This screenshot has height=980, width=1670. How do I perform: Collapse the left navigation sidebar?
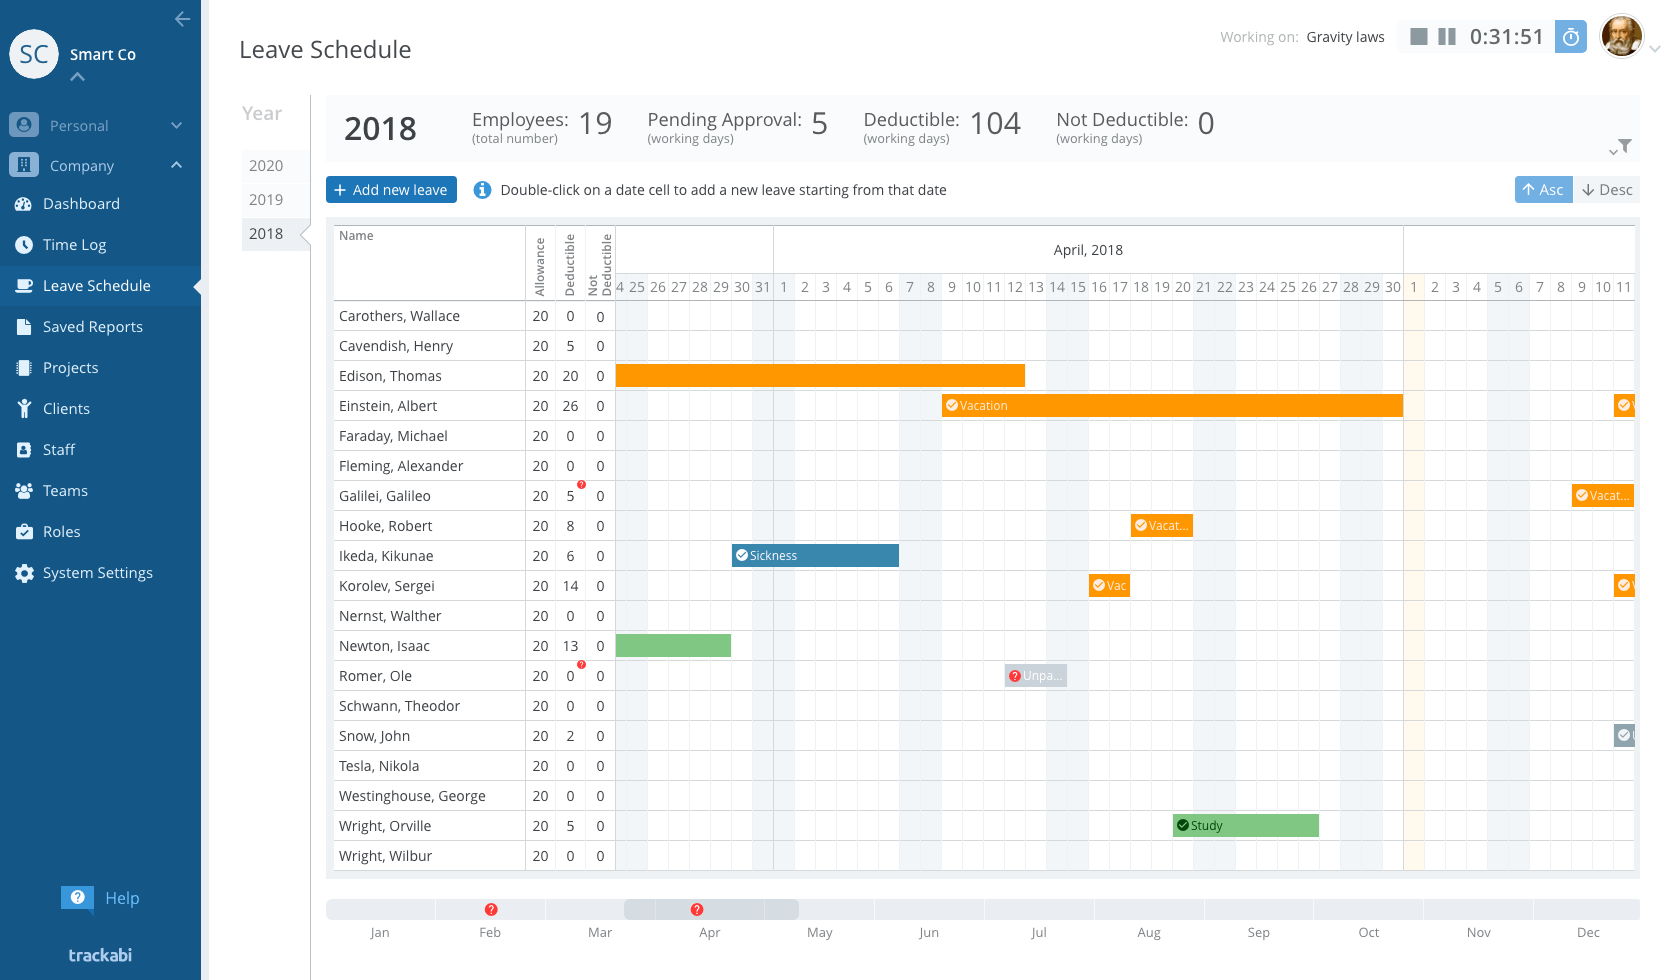click(x=181, y=18)
